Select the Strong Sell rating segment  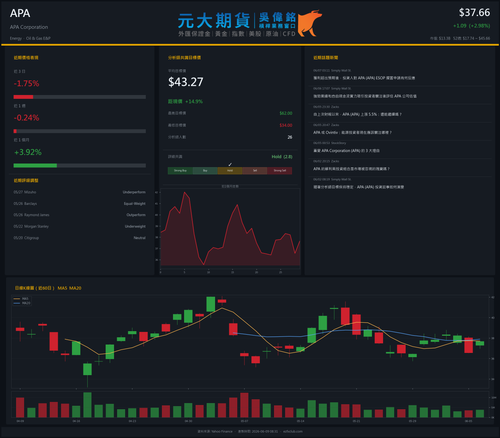(280, 171)
